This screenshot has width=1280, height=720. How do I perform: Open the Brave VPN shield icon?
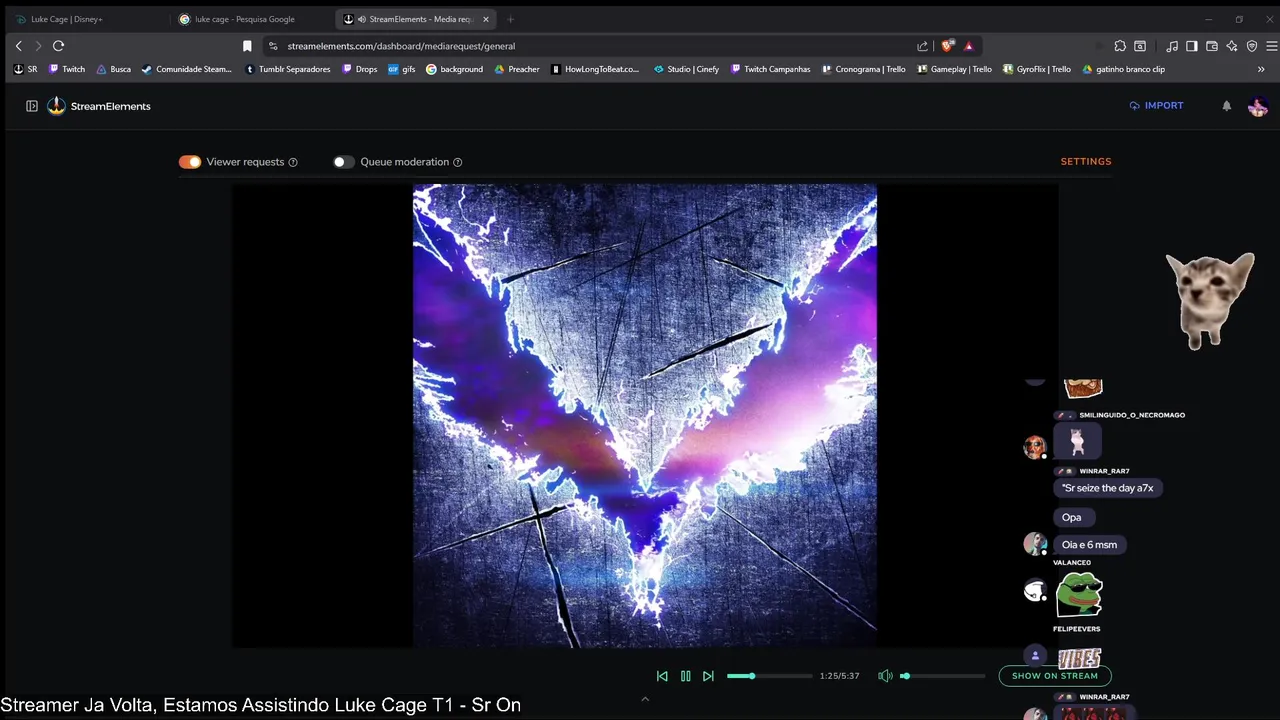click(1251, 46)
